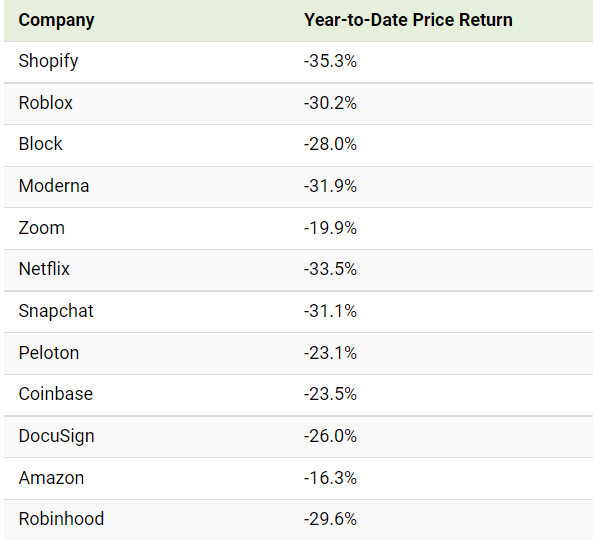
Task: Select the Moderna company name
Action: (54, 186)
